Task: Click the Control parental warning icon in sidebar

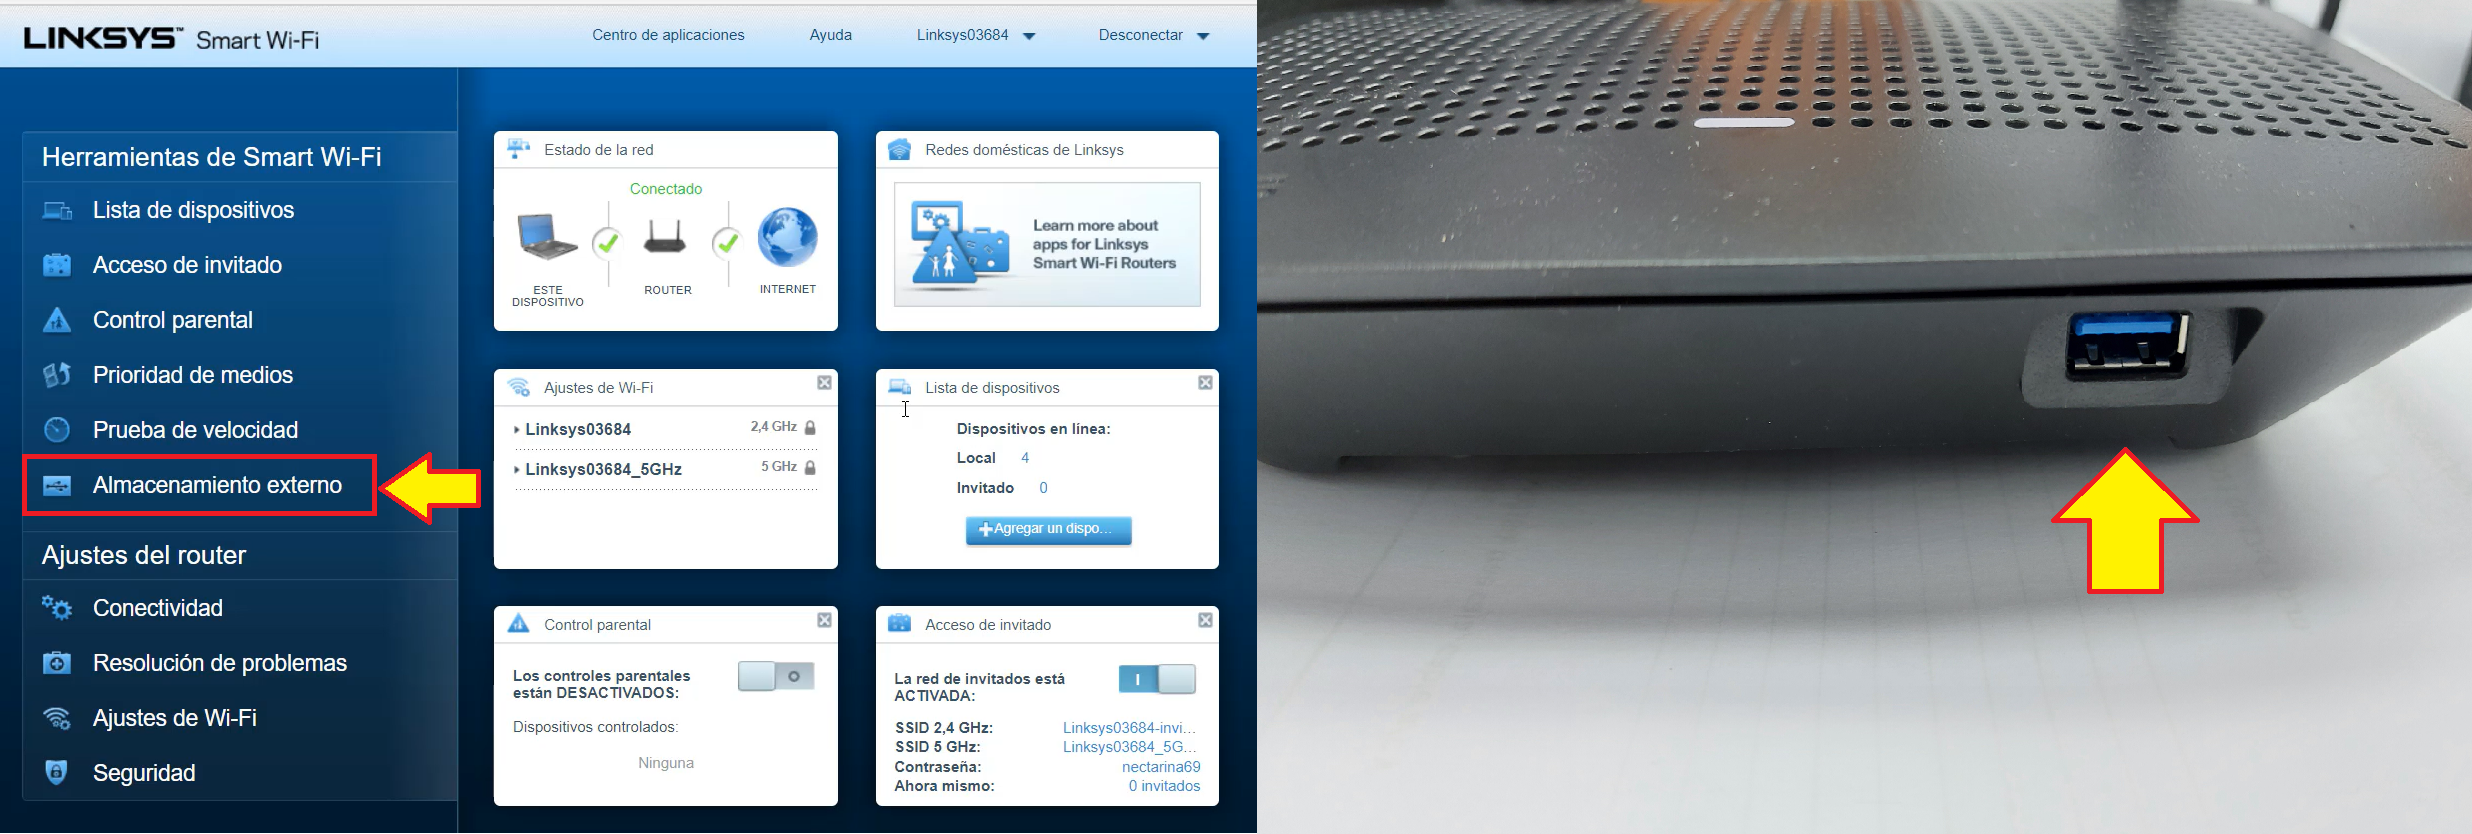Action: pyautogui.click(x=57, y=320)
